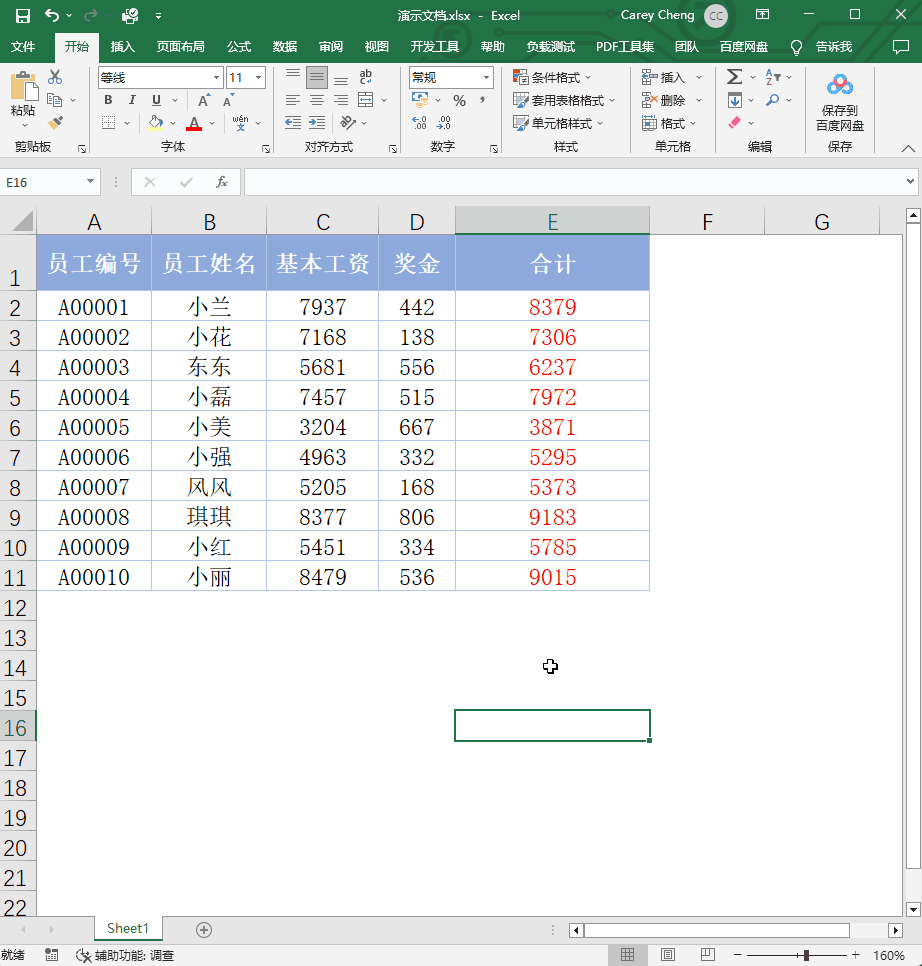The width and height of the screenshot is (922, 966).
Task: Toggle wrap text button
Action: tap(366, 77)
